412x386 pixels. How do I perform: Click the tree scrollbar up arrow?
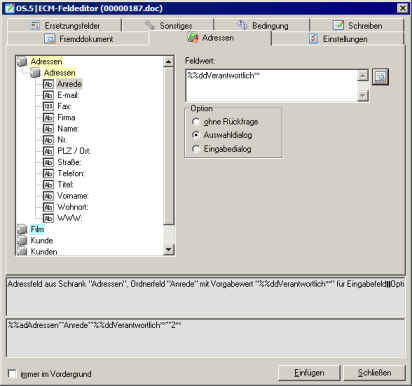tap(168, 62)
